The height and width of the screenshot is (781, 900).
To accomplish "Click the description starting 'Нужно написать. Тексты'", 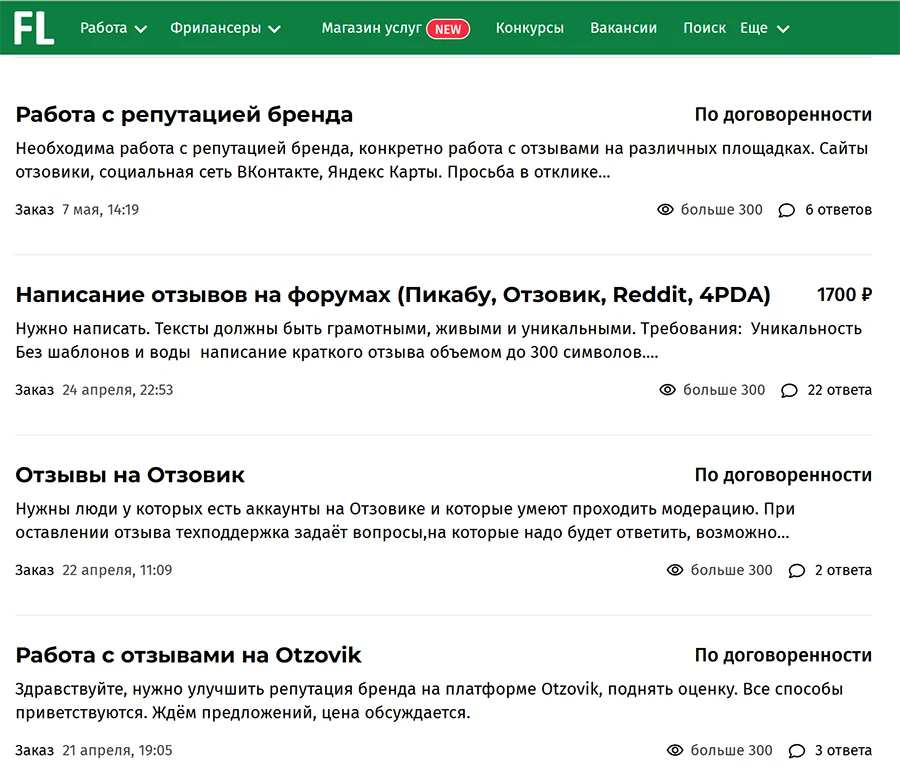I will click(439, 340).
